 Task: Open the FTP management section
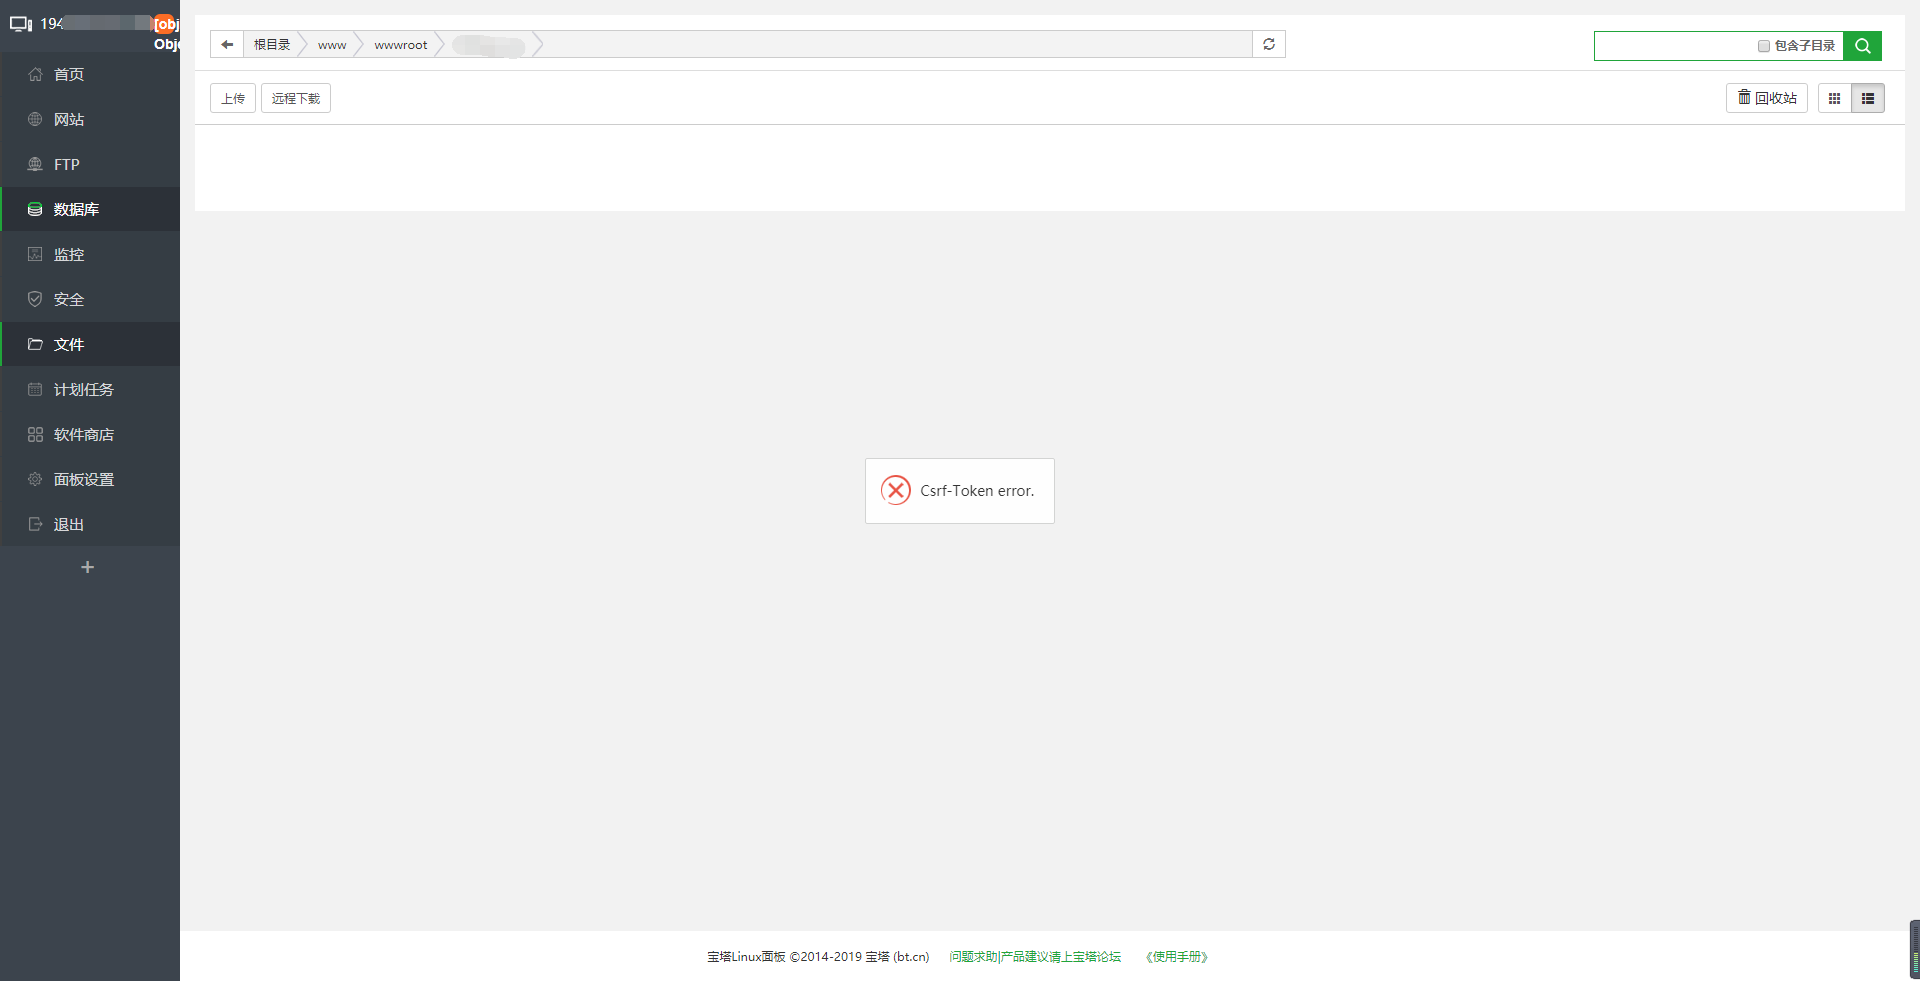coord(65,164)
